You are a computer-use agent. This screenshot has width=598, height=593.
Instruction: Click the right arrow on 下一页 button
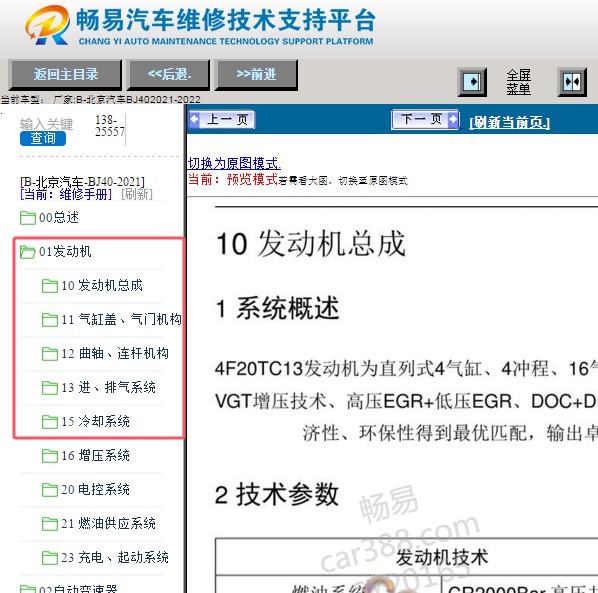(x=453, y=119)
